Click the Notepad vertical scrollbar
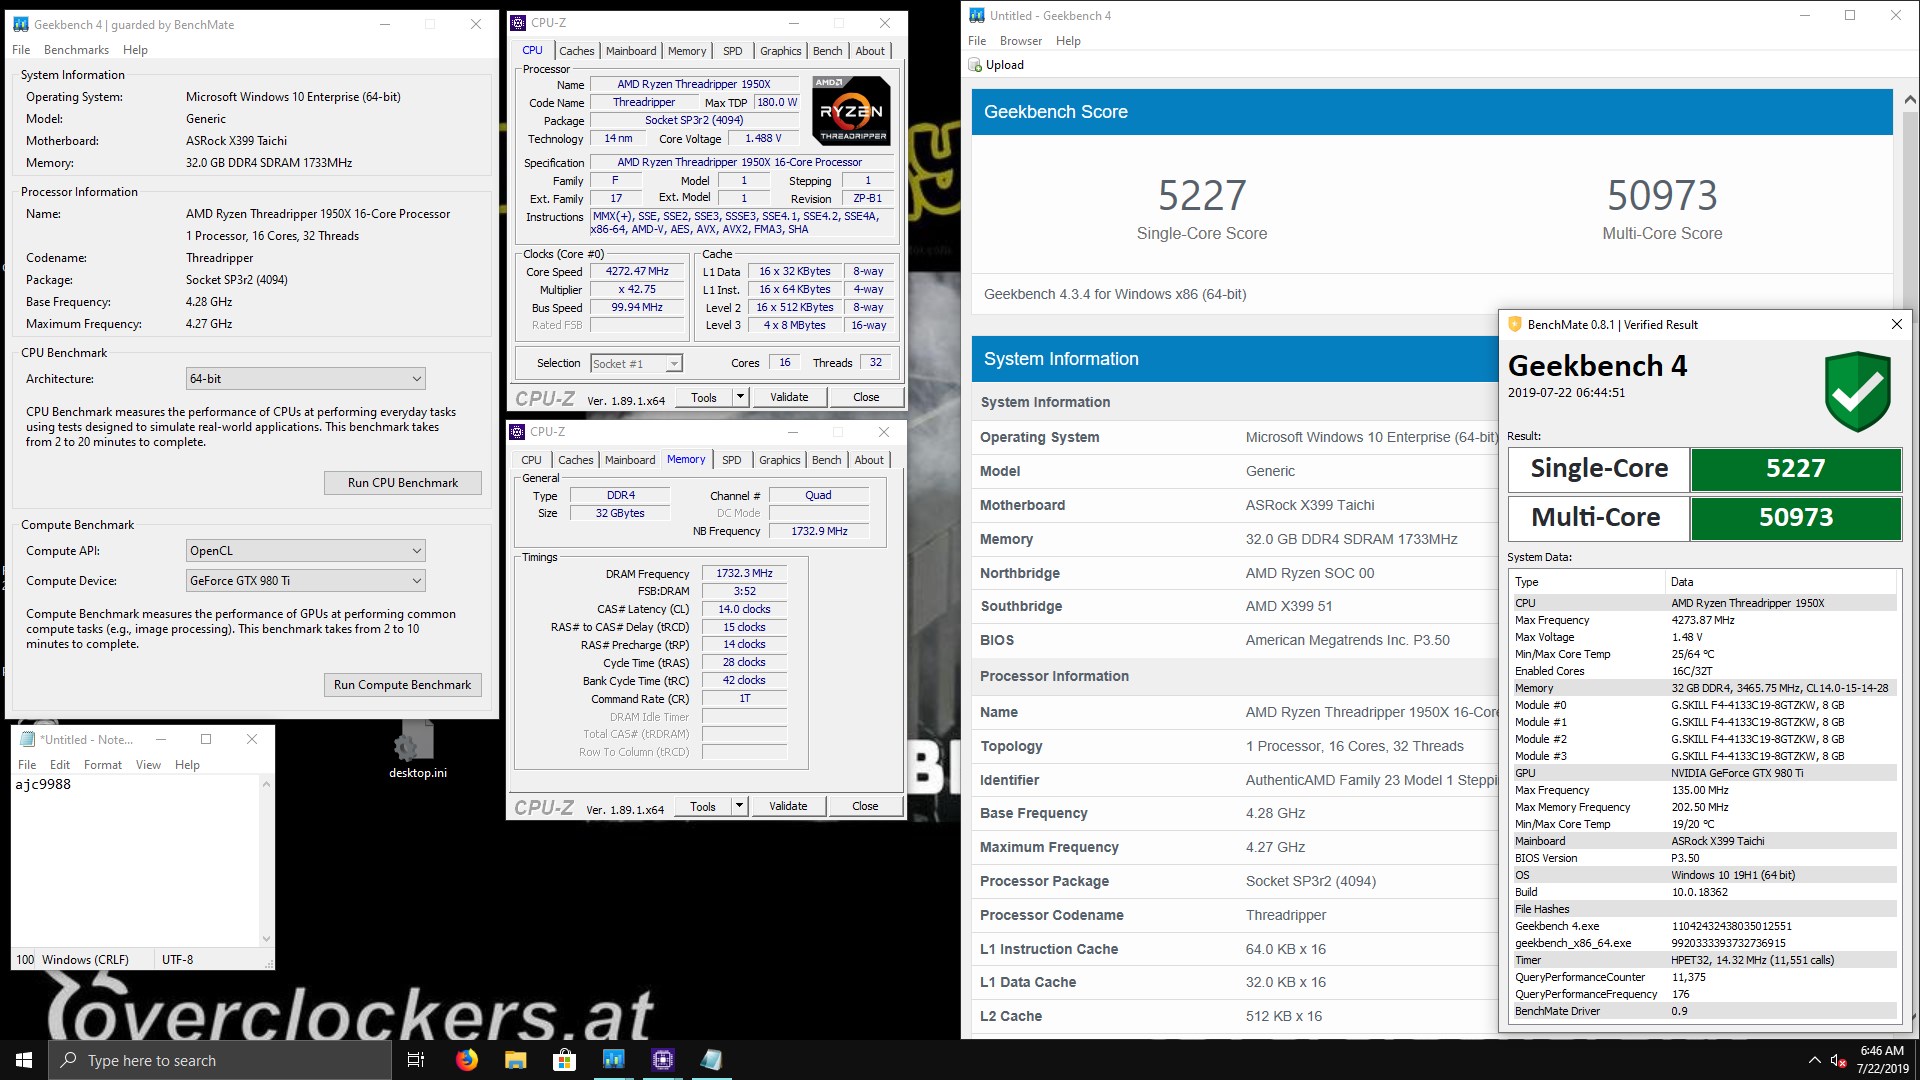Viewport: 1920px width, 1080px height. tap(266, 860)
